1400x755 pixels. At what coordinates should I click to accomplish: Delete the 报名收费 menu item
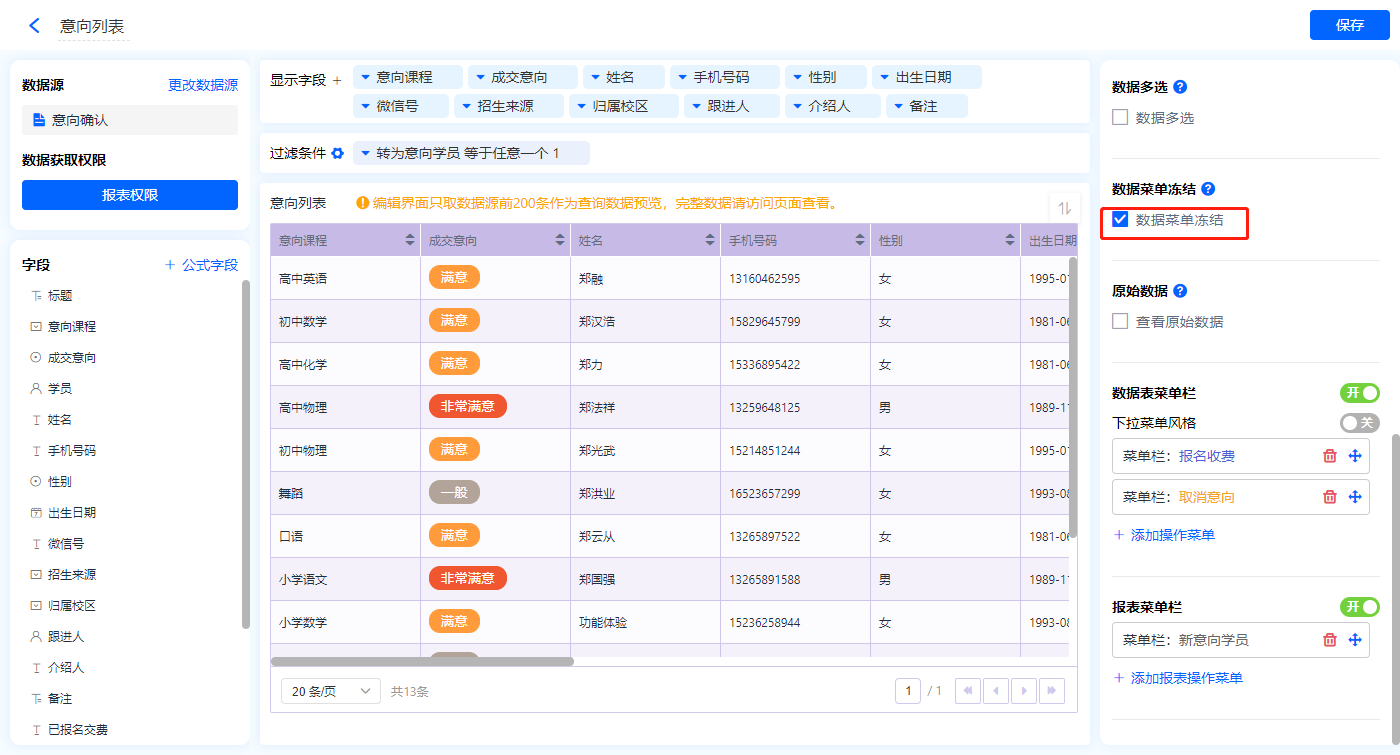pyautogui.click(x=1329, y=456)
